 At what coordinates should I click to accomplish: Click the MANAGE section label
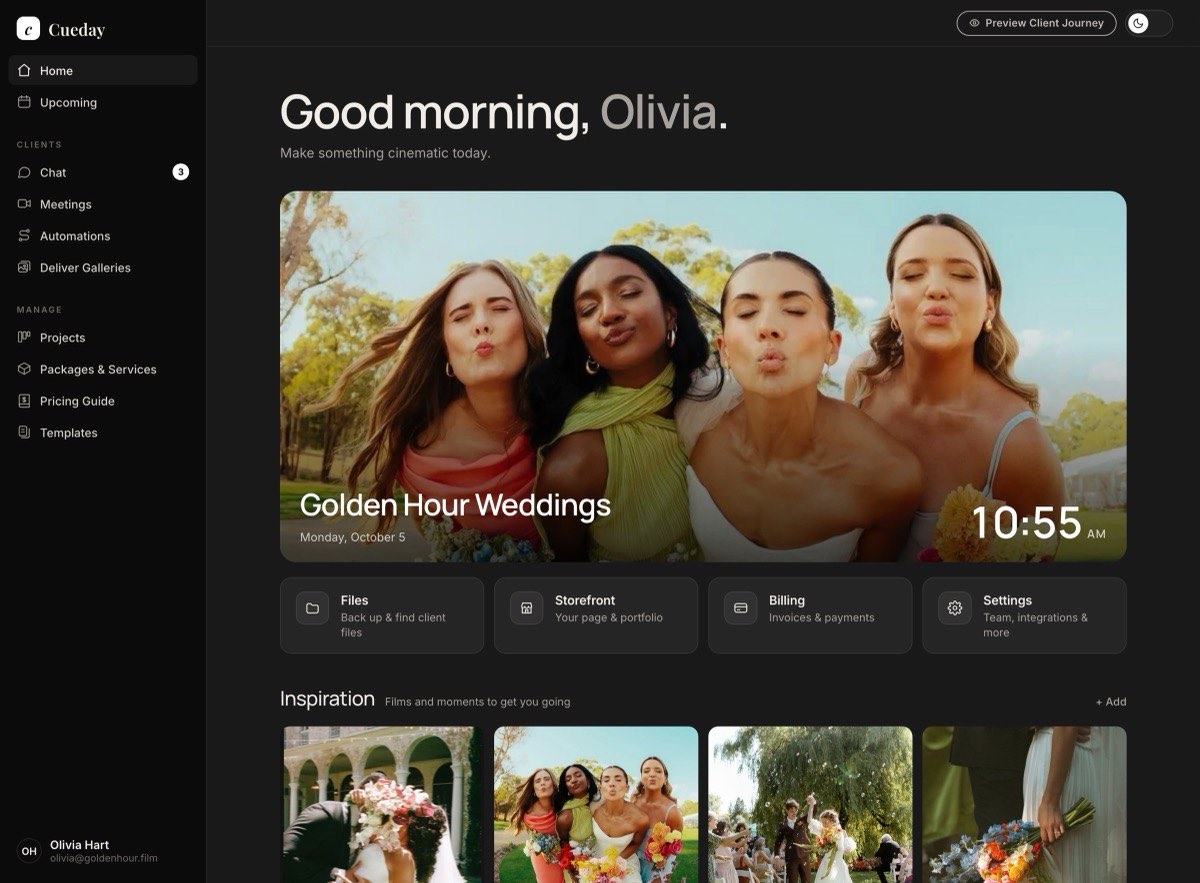point(39,310)
